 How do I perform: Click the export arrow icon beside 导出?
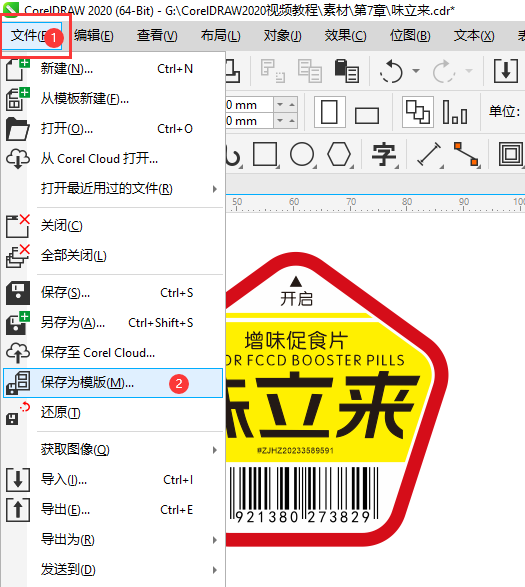pos(18,510)
